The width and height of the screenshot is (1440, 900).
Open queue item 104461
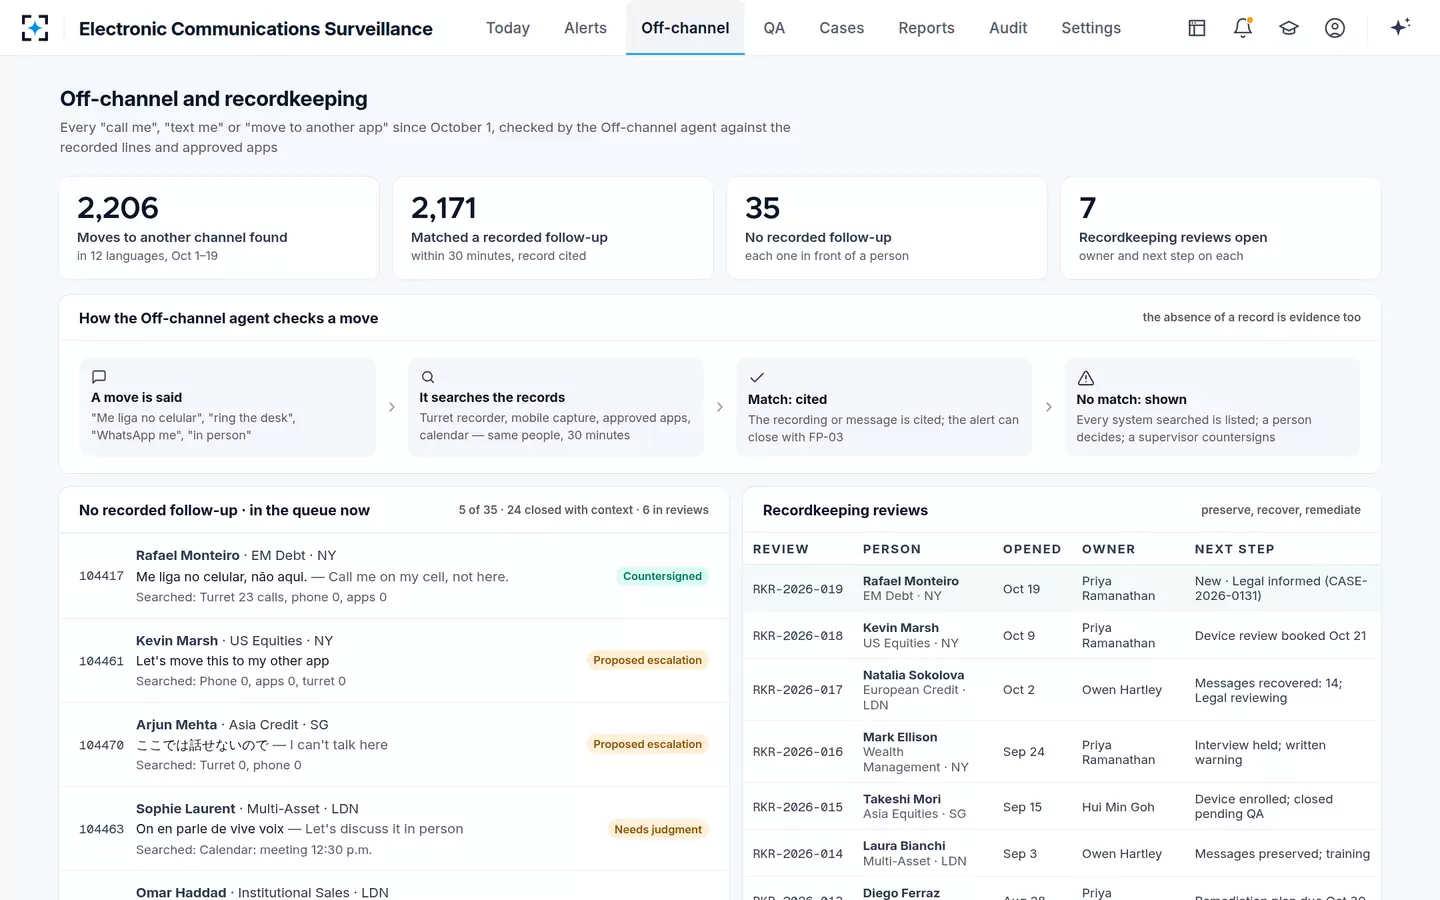click(394, 661)
